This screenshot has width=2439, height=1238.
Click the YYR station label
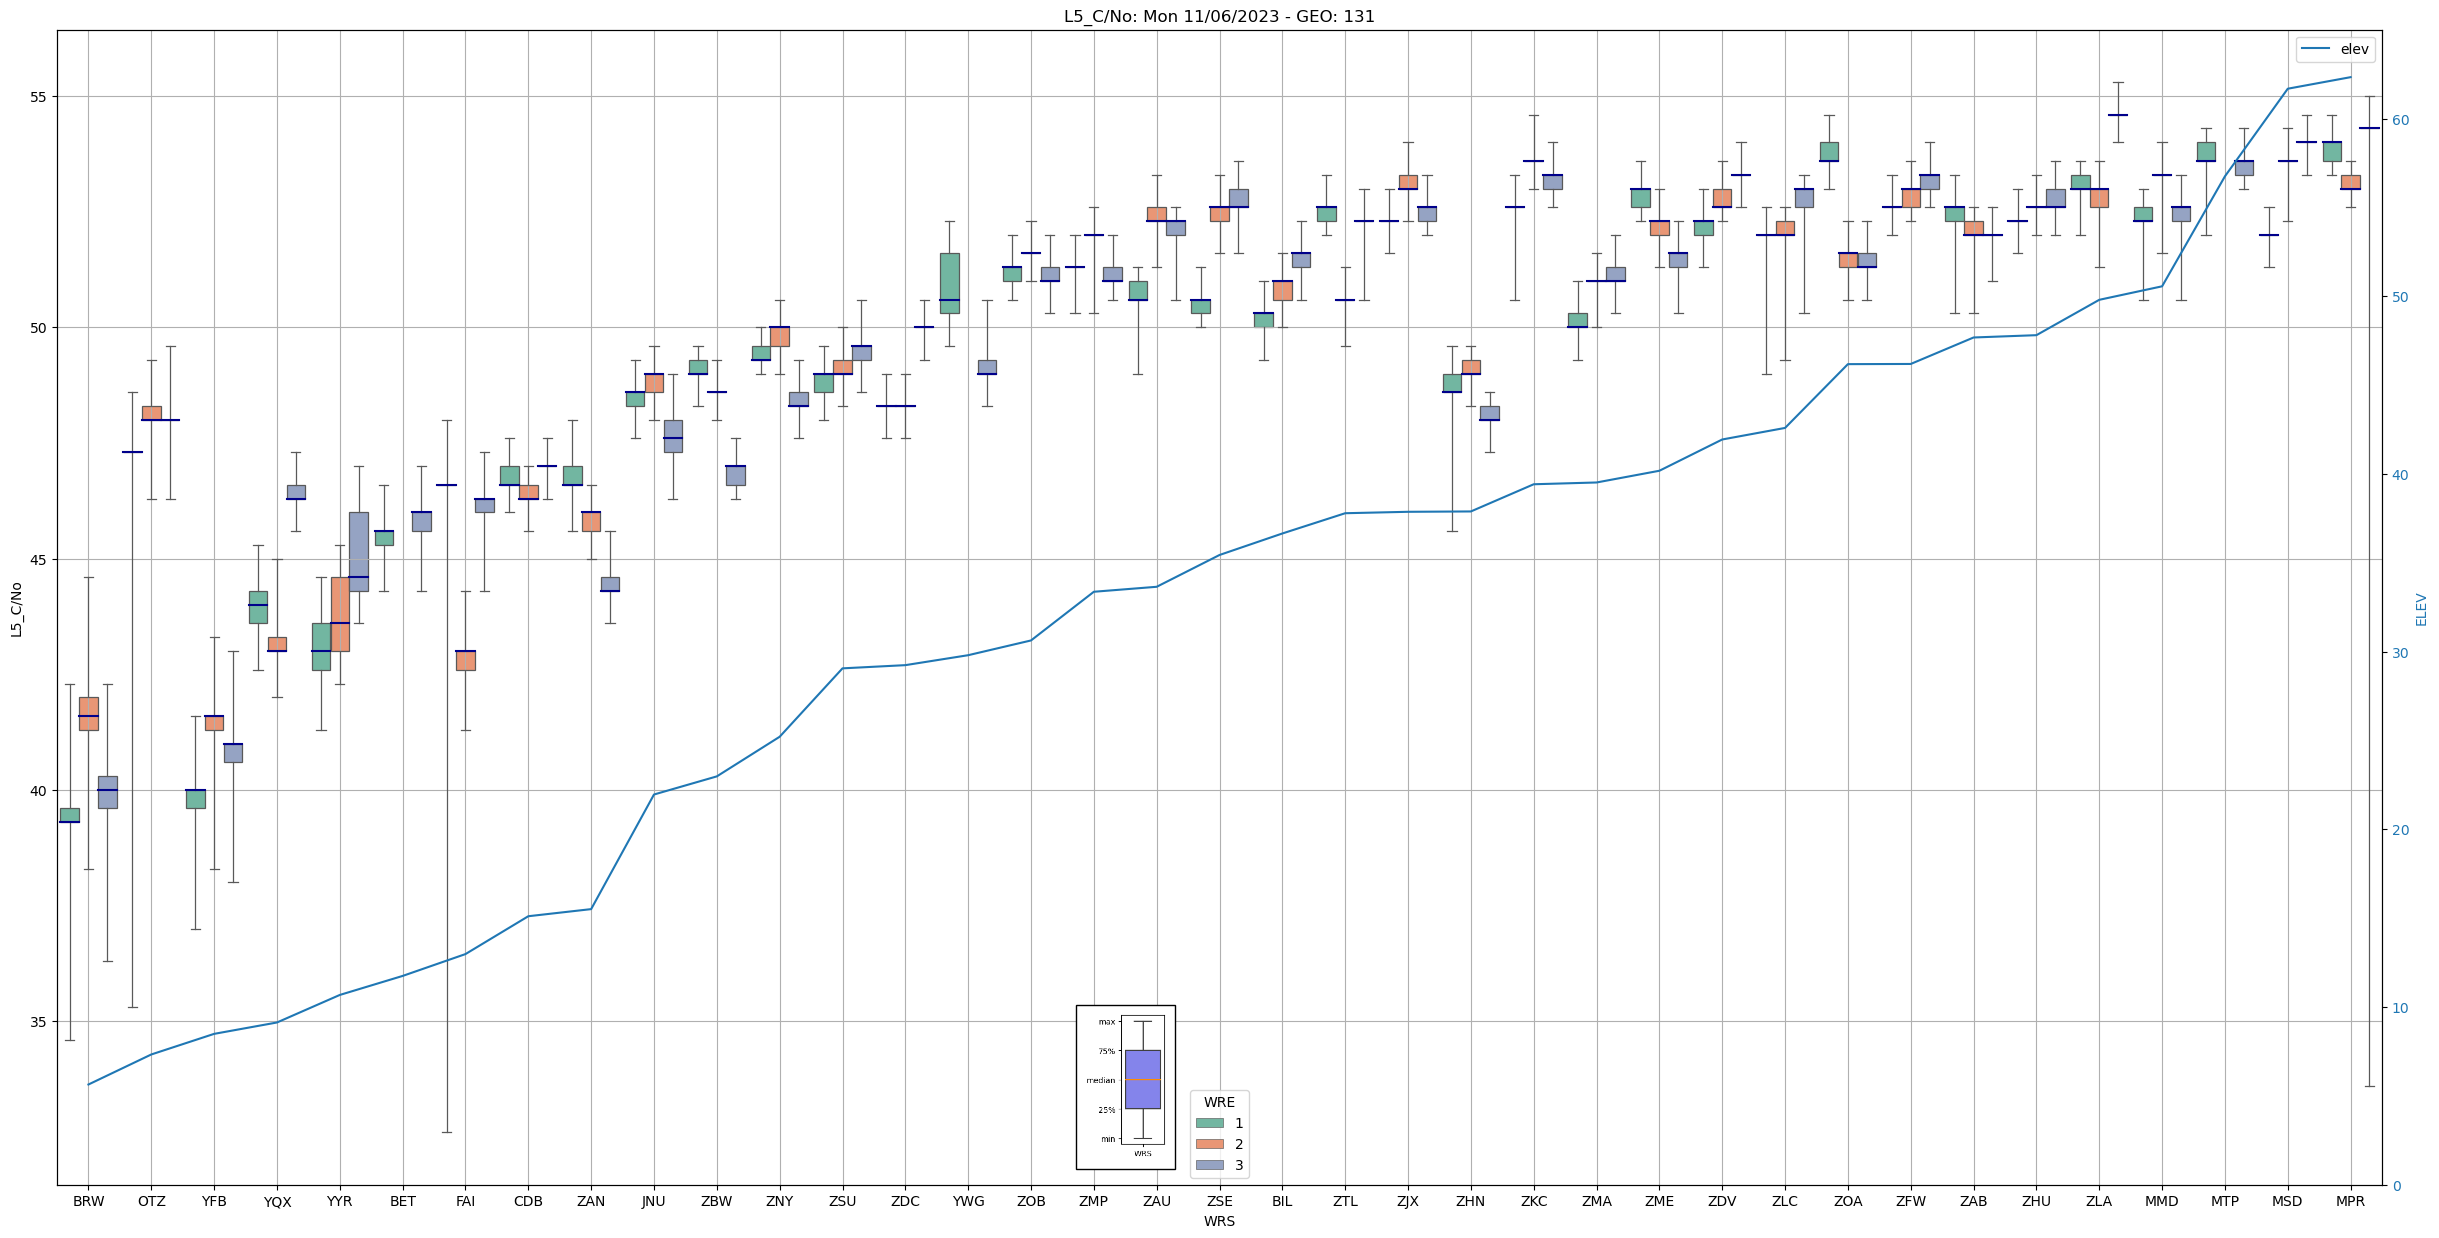(x=340, y=1202)
